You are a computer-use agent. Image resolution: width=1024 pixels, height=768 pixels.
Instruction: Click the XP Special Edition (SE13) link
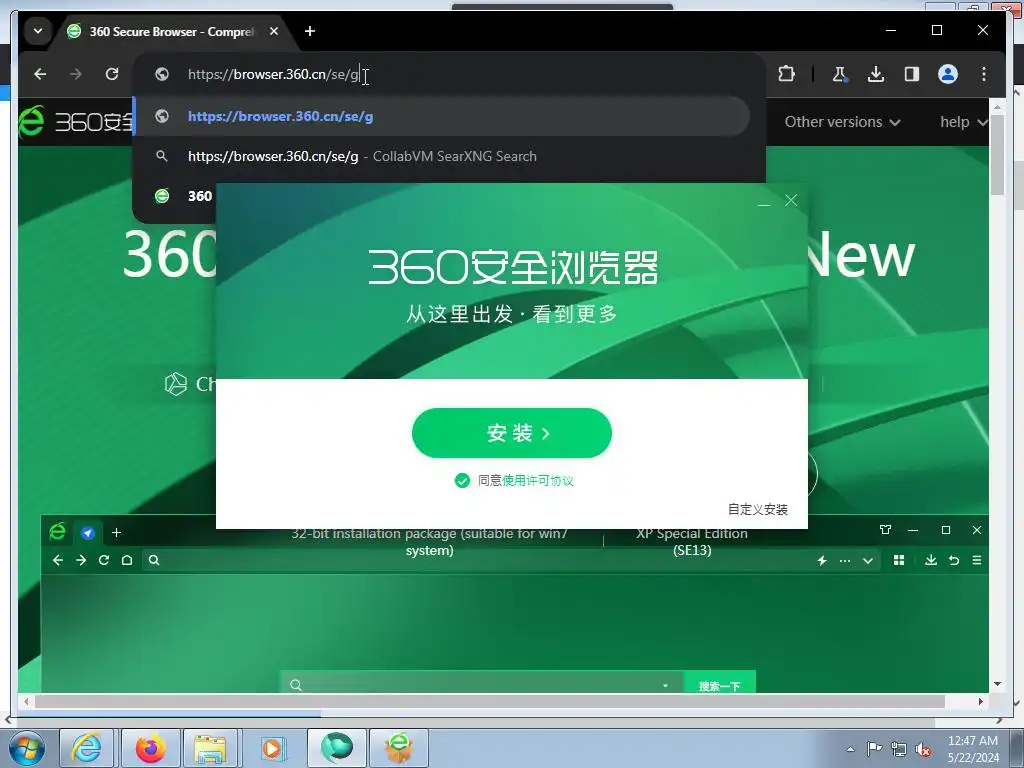coord(692,542)
